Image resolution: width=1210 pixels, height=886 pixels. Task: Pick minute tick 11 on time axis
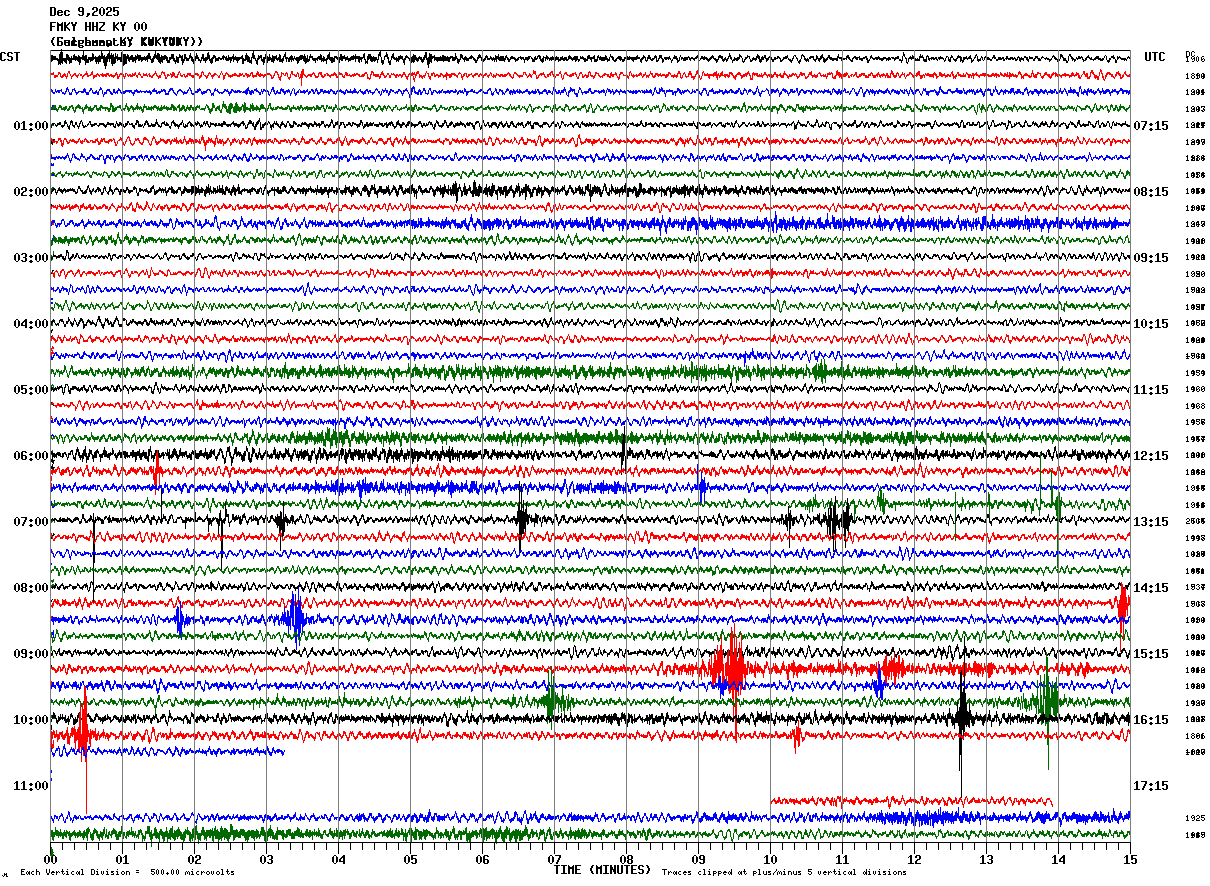[x=843, y=859]
